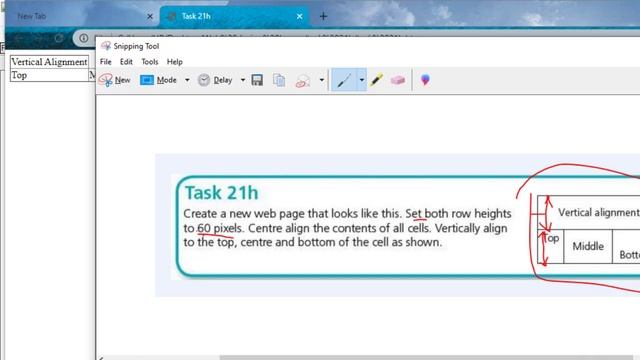Viewport: 640px width, 360px height.
Task: Close the Task 21h browser tab
Action: [300, 16]
